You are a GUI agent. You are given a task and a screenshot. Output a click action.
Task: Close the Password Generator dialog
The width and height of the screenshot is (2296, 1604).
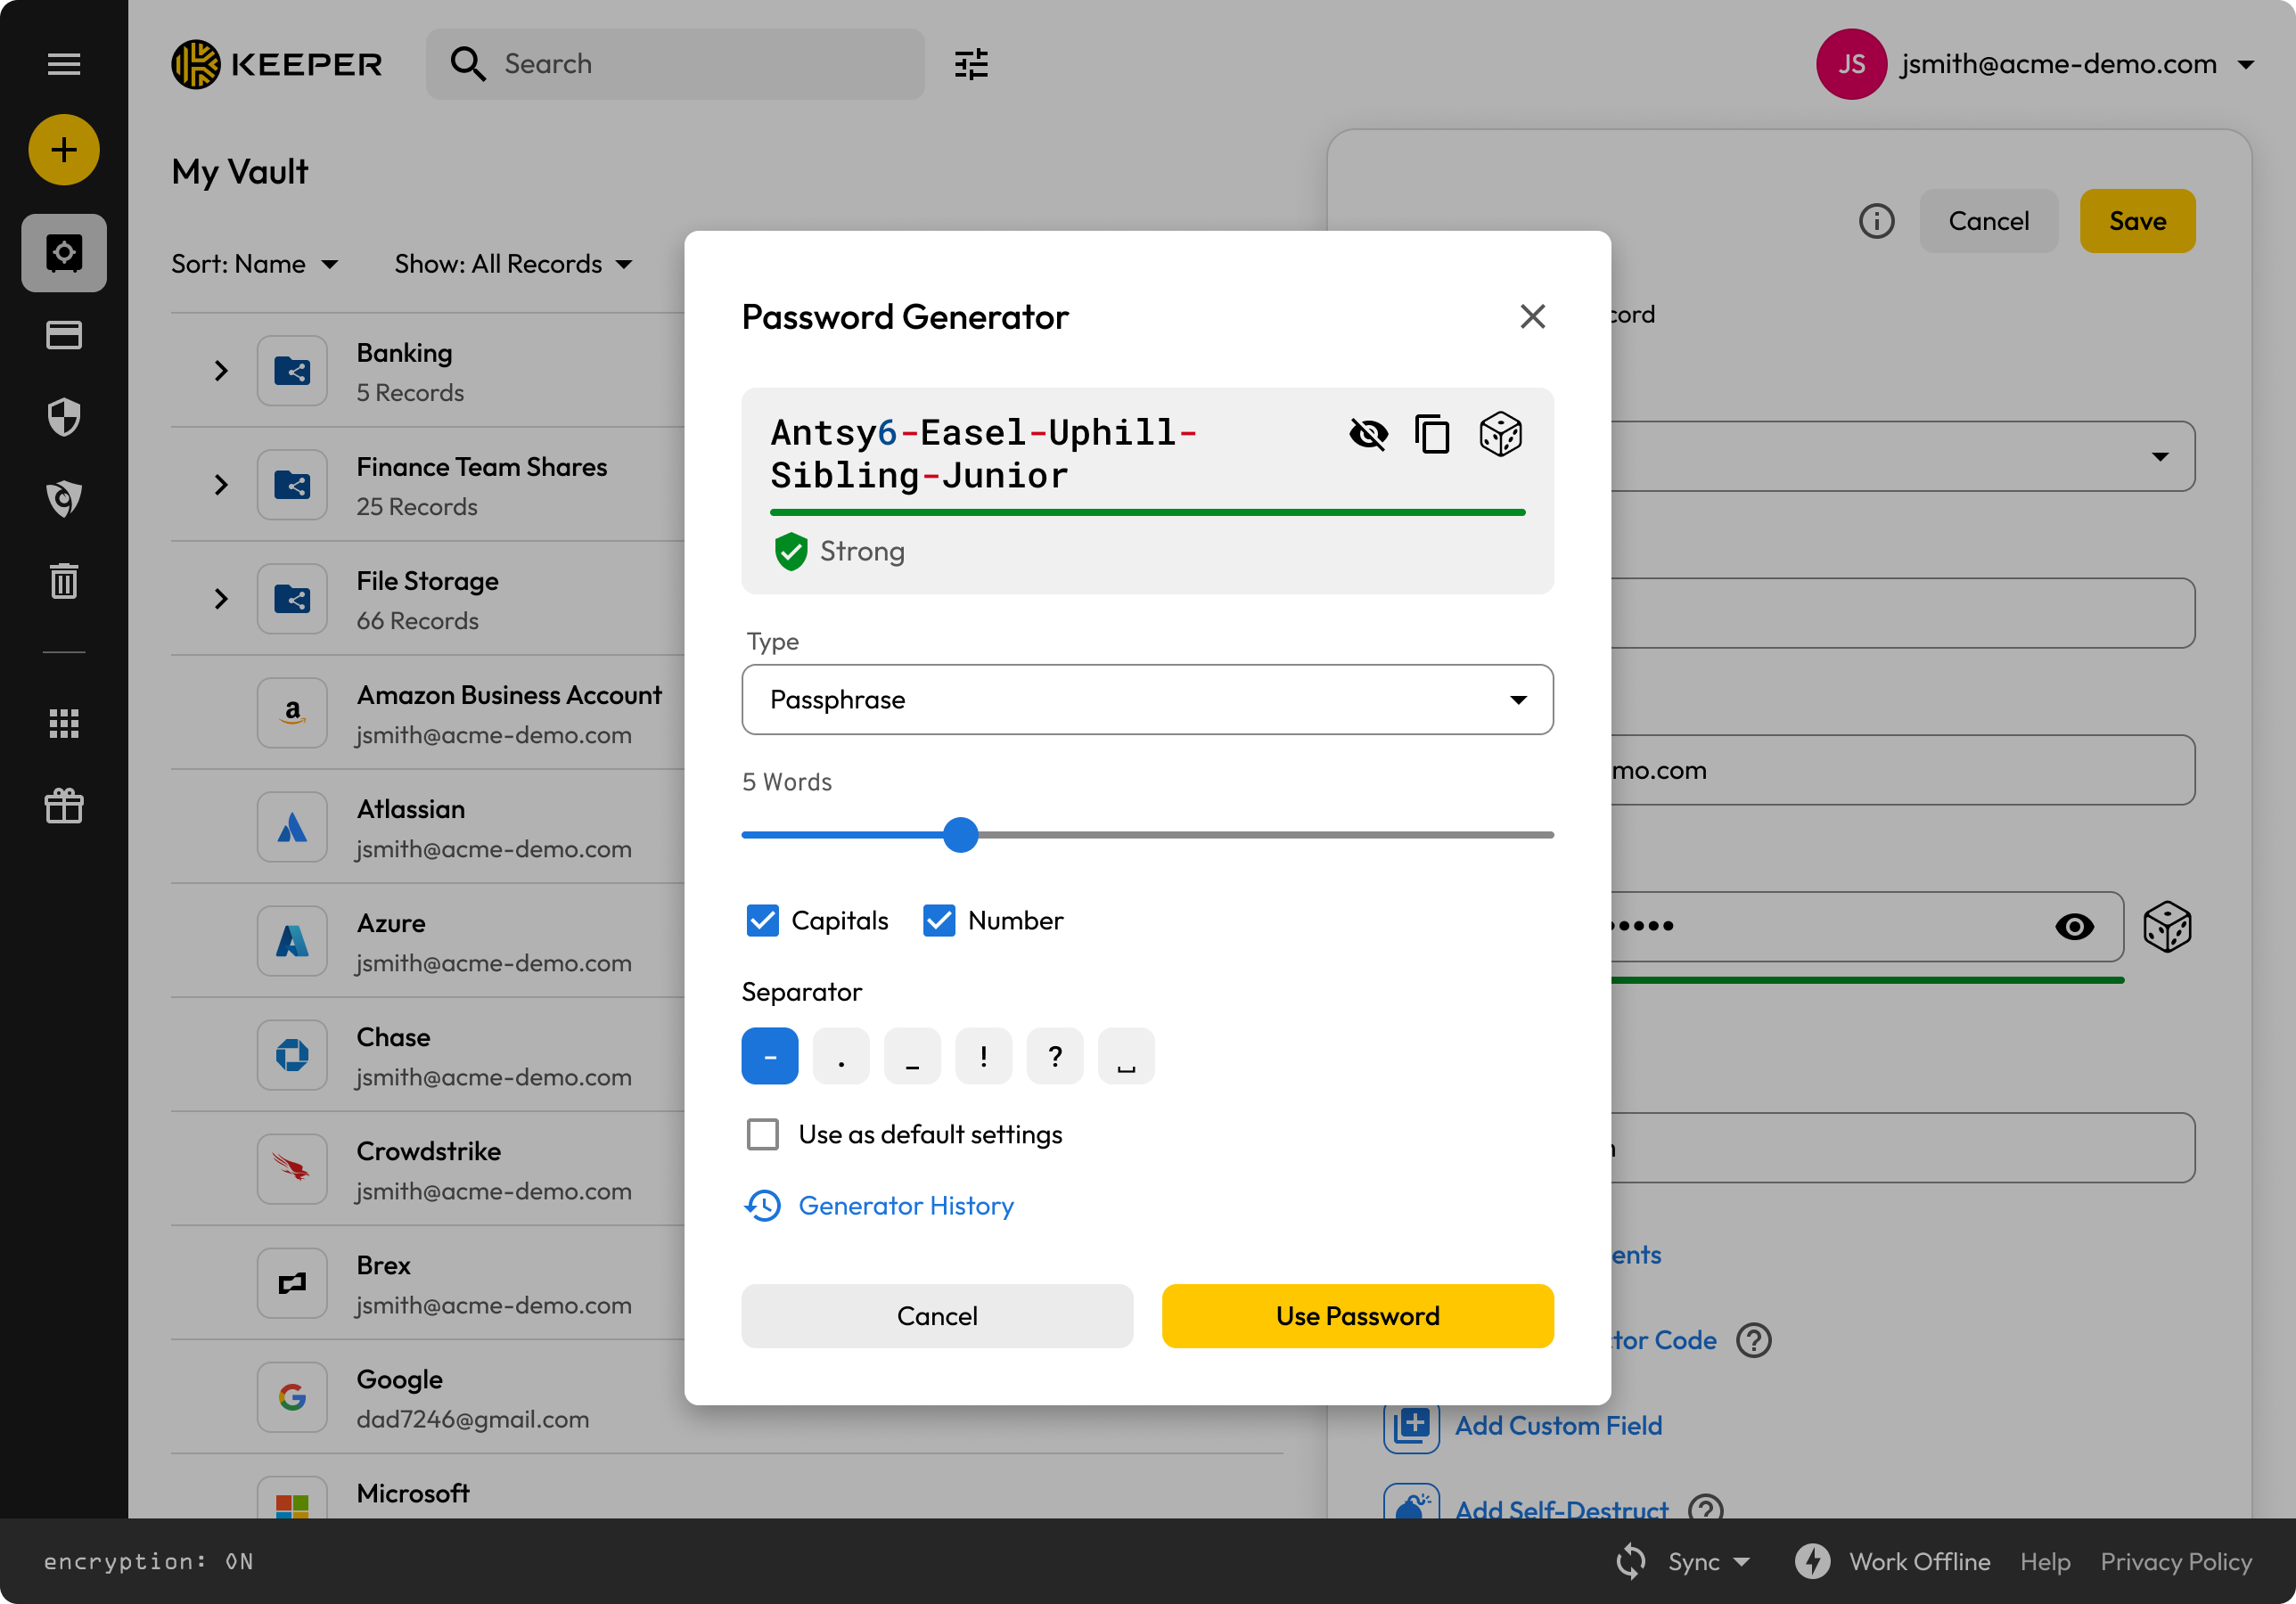tap(1532, 316)
